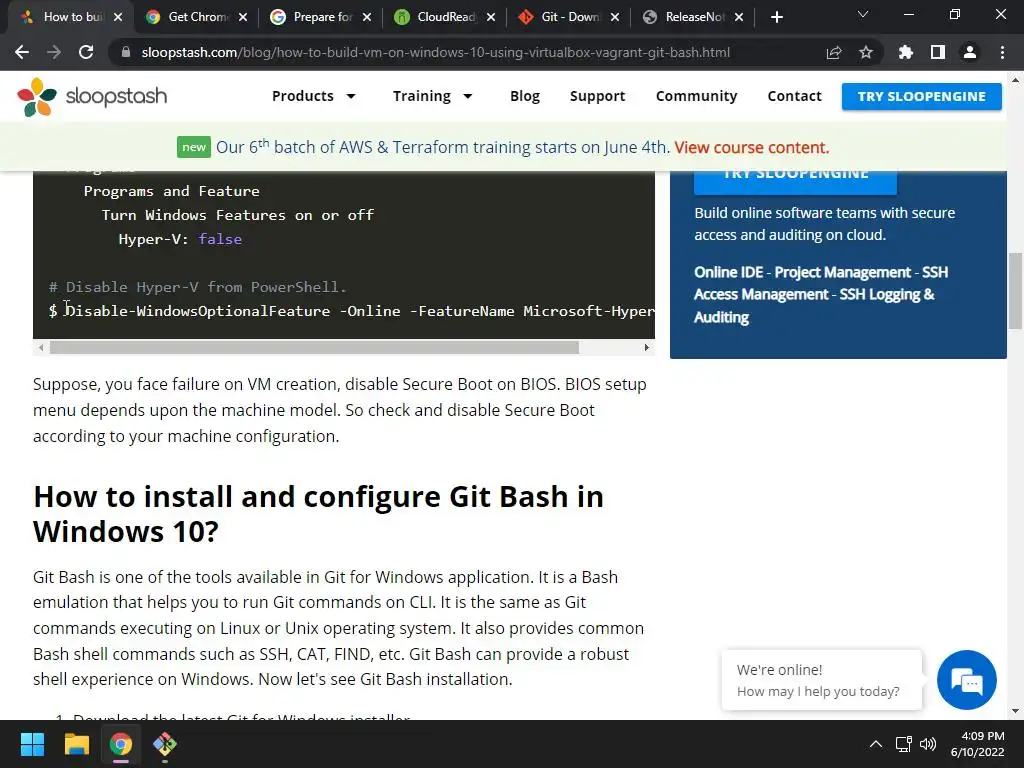1024x768 pixels.
Task: Open volume control tray icon
Action: pyautogui.click(x=927, y=744)
